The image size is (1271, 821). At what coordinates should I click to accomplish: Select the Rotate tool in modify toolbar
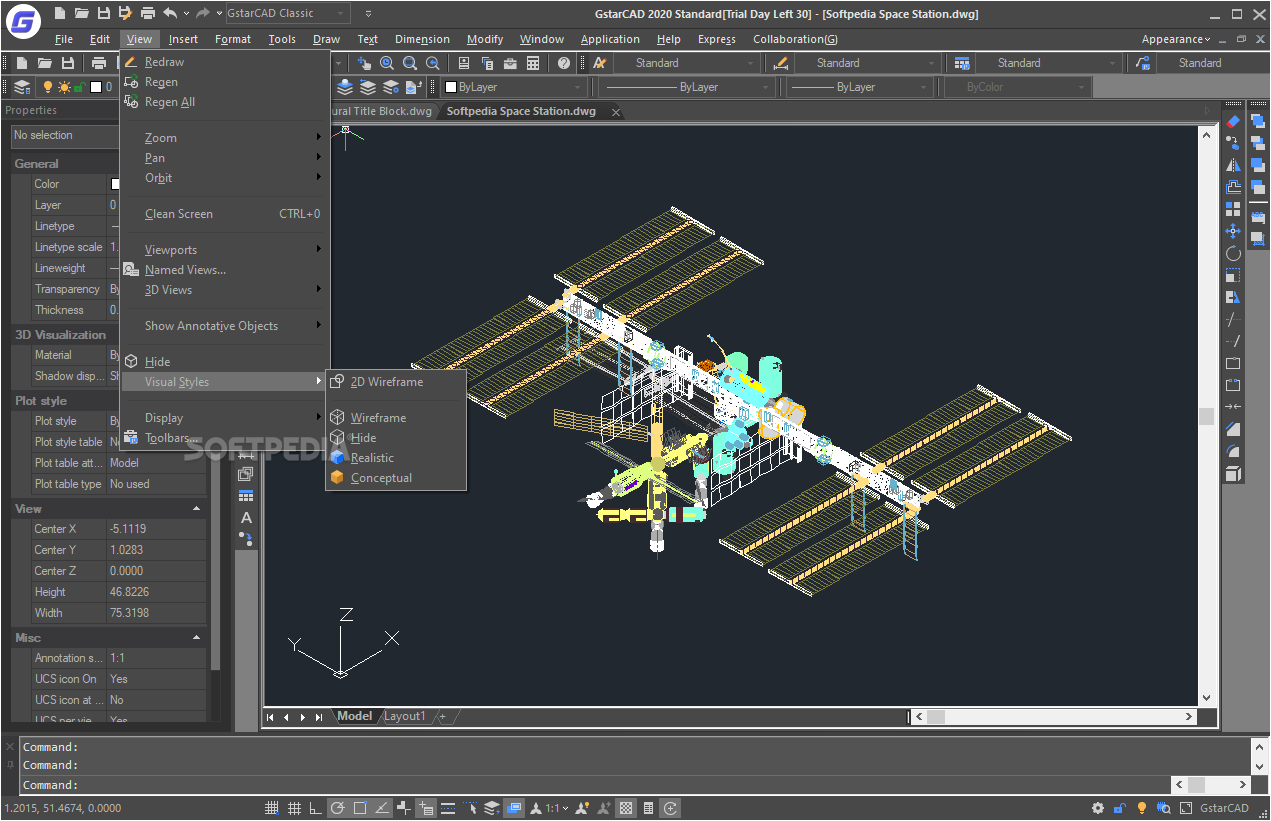pos(1233,253)
